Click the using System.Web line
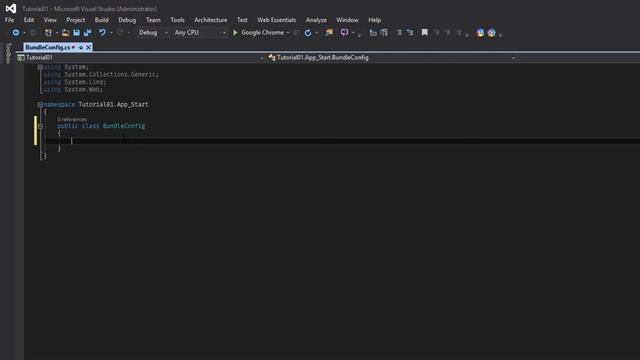Viewport: 640px width, 360px height. tap(73, 90)
